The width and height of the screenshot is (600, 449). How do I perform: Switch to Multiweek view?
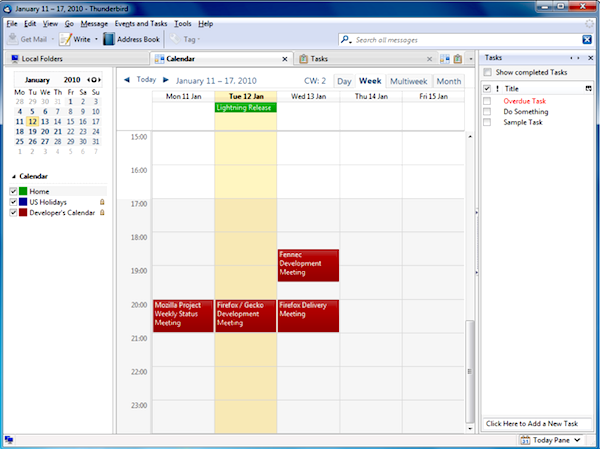coord(409,81)
